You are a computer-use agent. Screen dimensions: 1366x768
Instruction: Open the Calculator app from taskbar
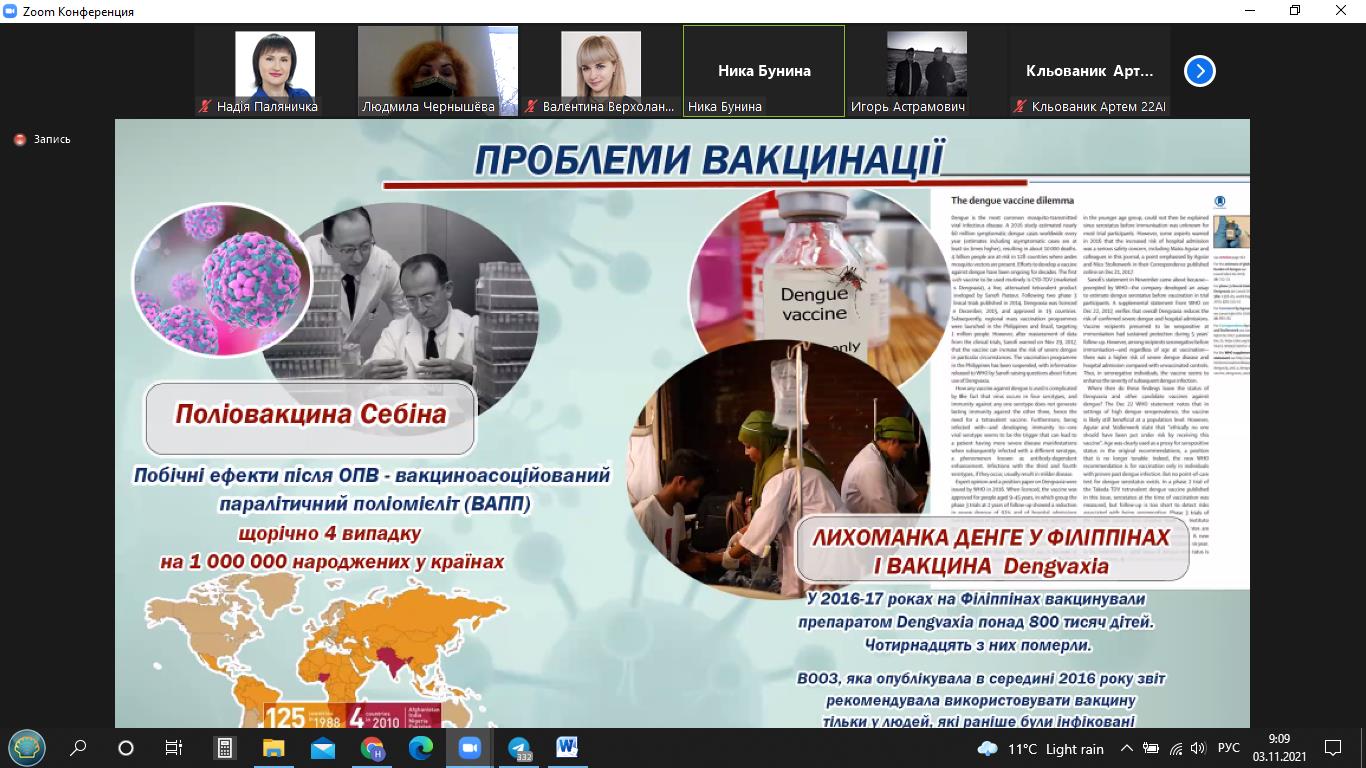pos(225,748)
